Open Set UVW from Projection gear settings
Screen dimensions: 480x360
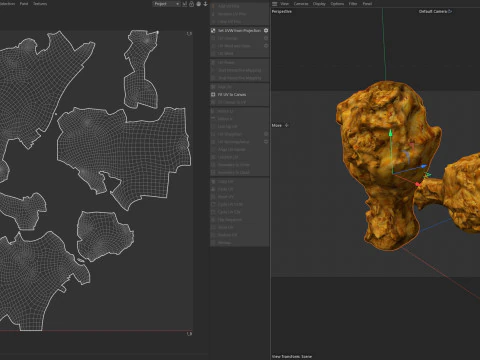pos(266,30)
